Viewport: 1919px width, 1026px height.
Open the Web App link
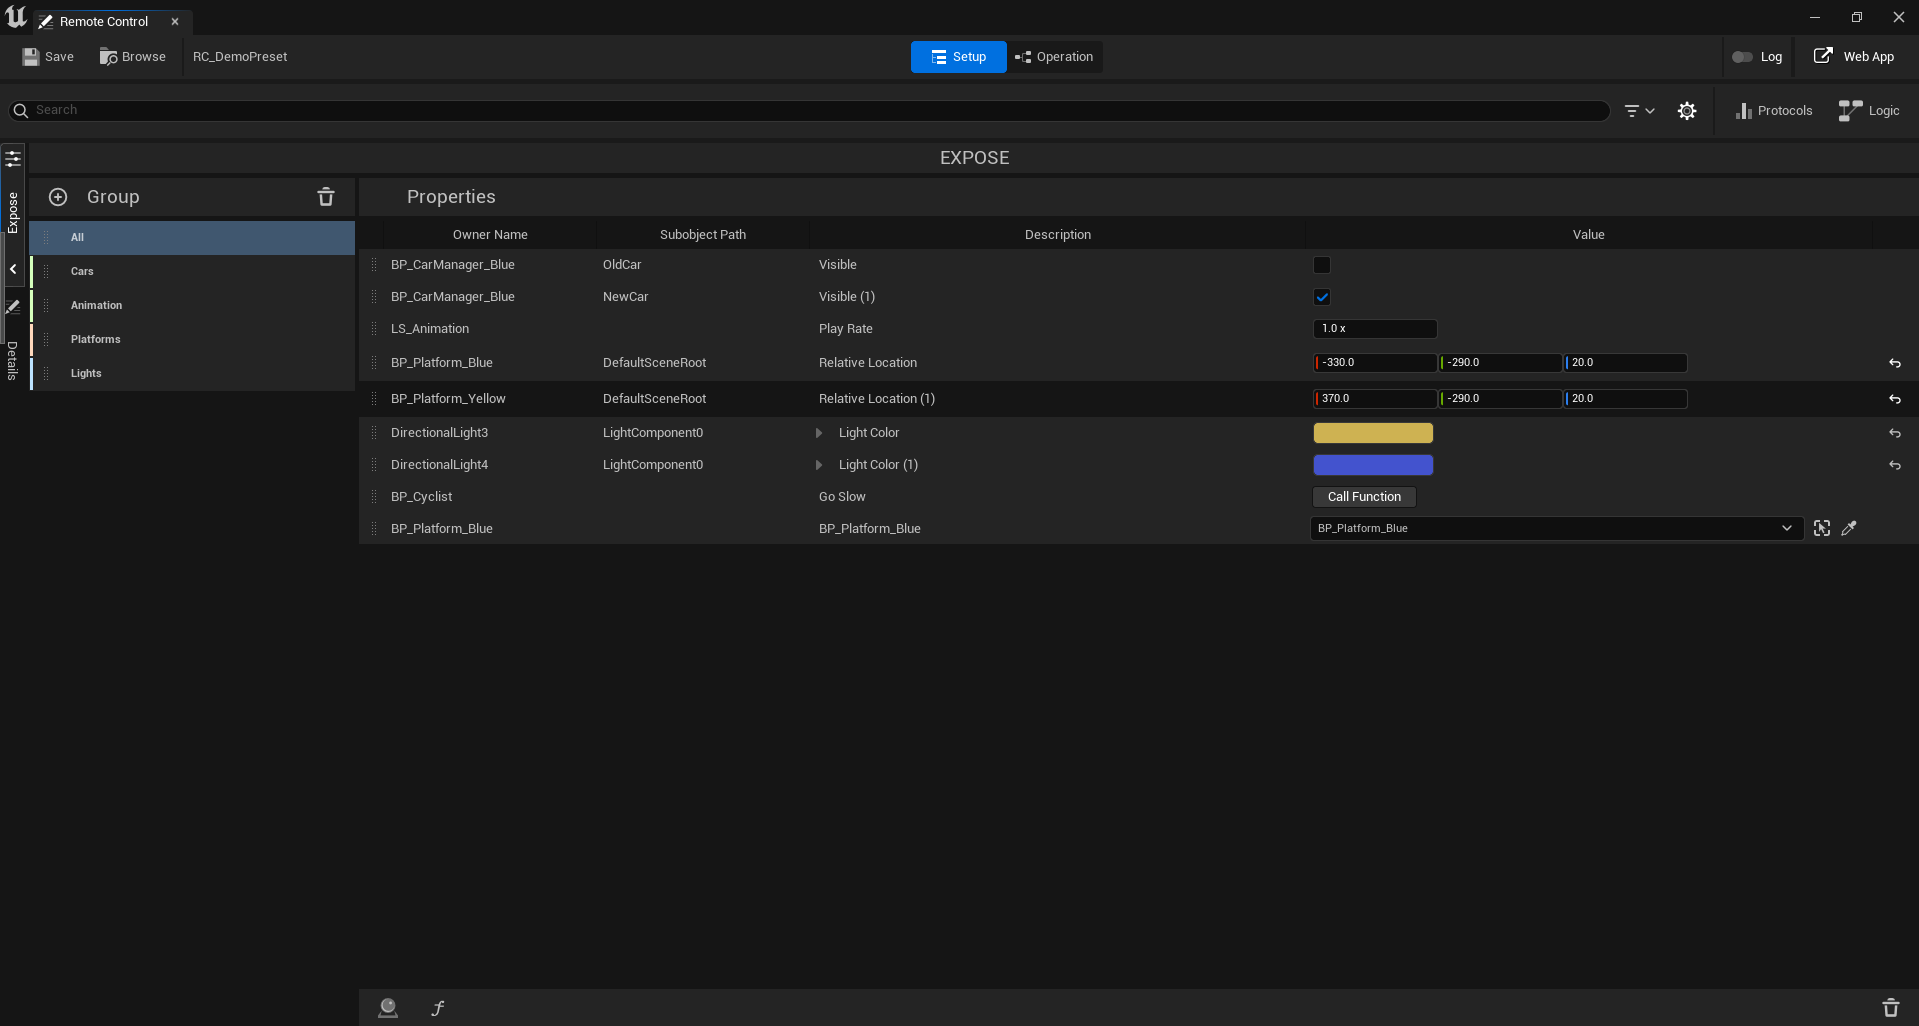coord(1854,57)
